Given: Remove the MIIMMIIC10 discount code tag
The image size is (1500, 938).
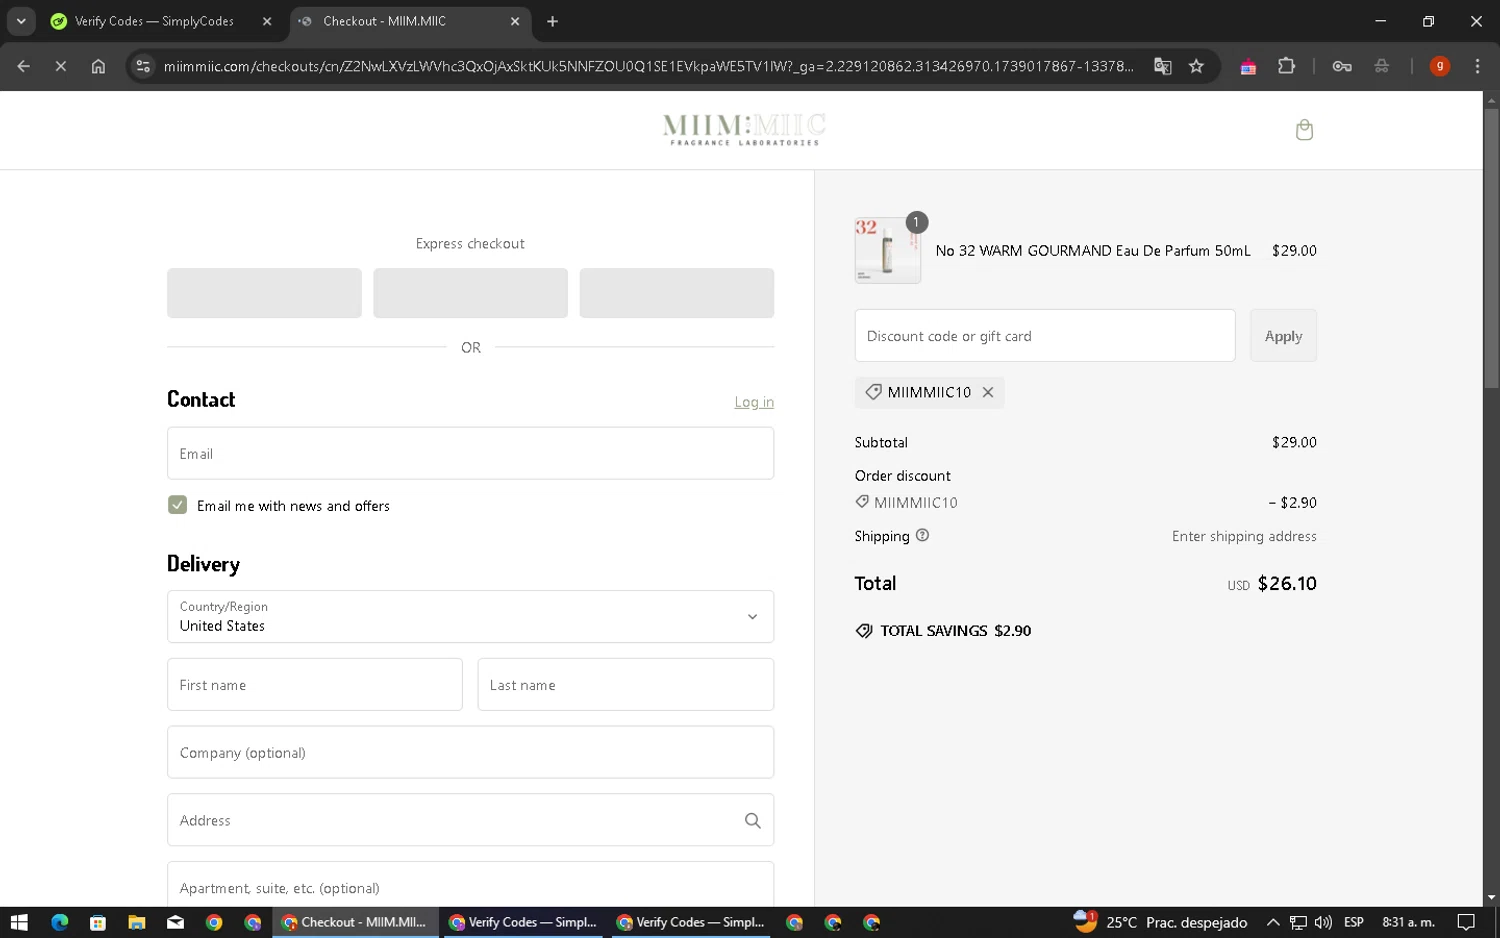Looking at the screenshot, I should coord(988,392).
